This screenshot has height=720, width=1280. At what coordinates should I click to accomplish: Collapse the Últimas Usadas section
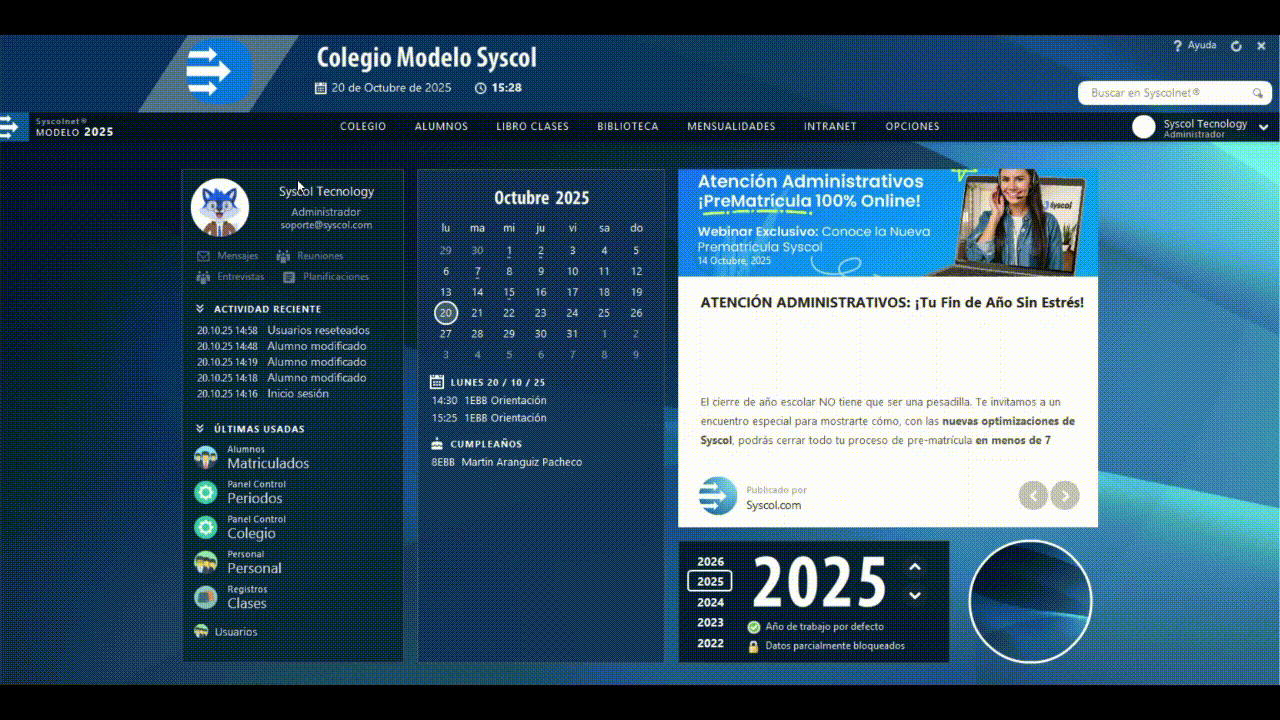tap(200, 429)
